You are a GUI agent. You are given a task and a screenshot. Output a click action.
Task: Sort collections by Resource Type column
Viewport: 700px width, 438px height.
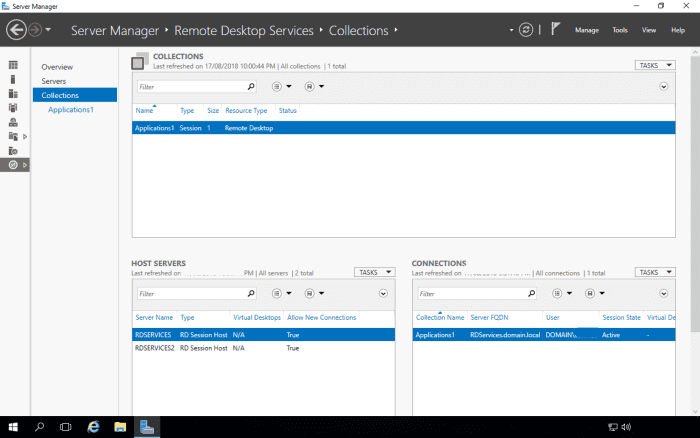tap(246, 111)
